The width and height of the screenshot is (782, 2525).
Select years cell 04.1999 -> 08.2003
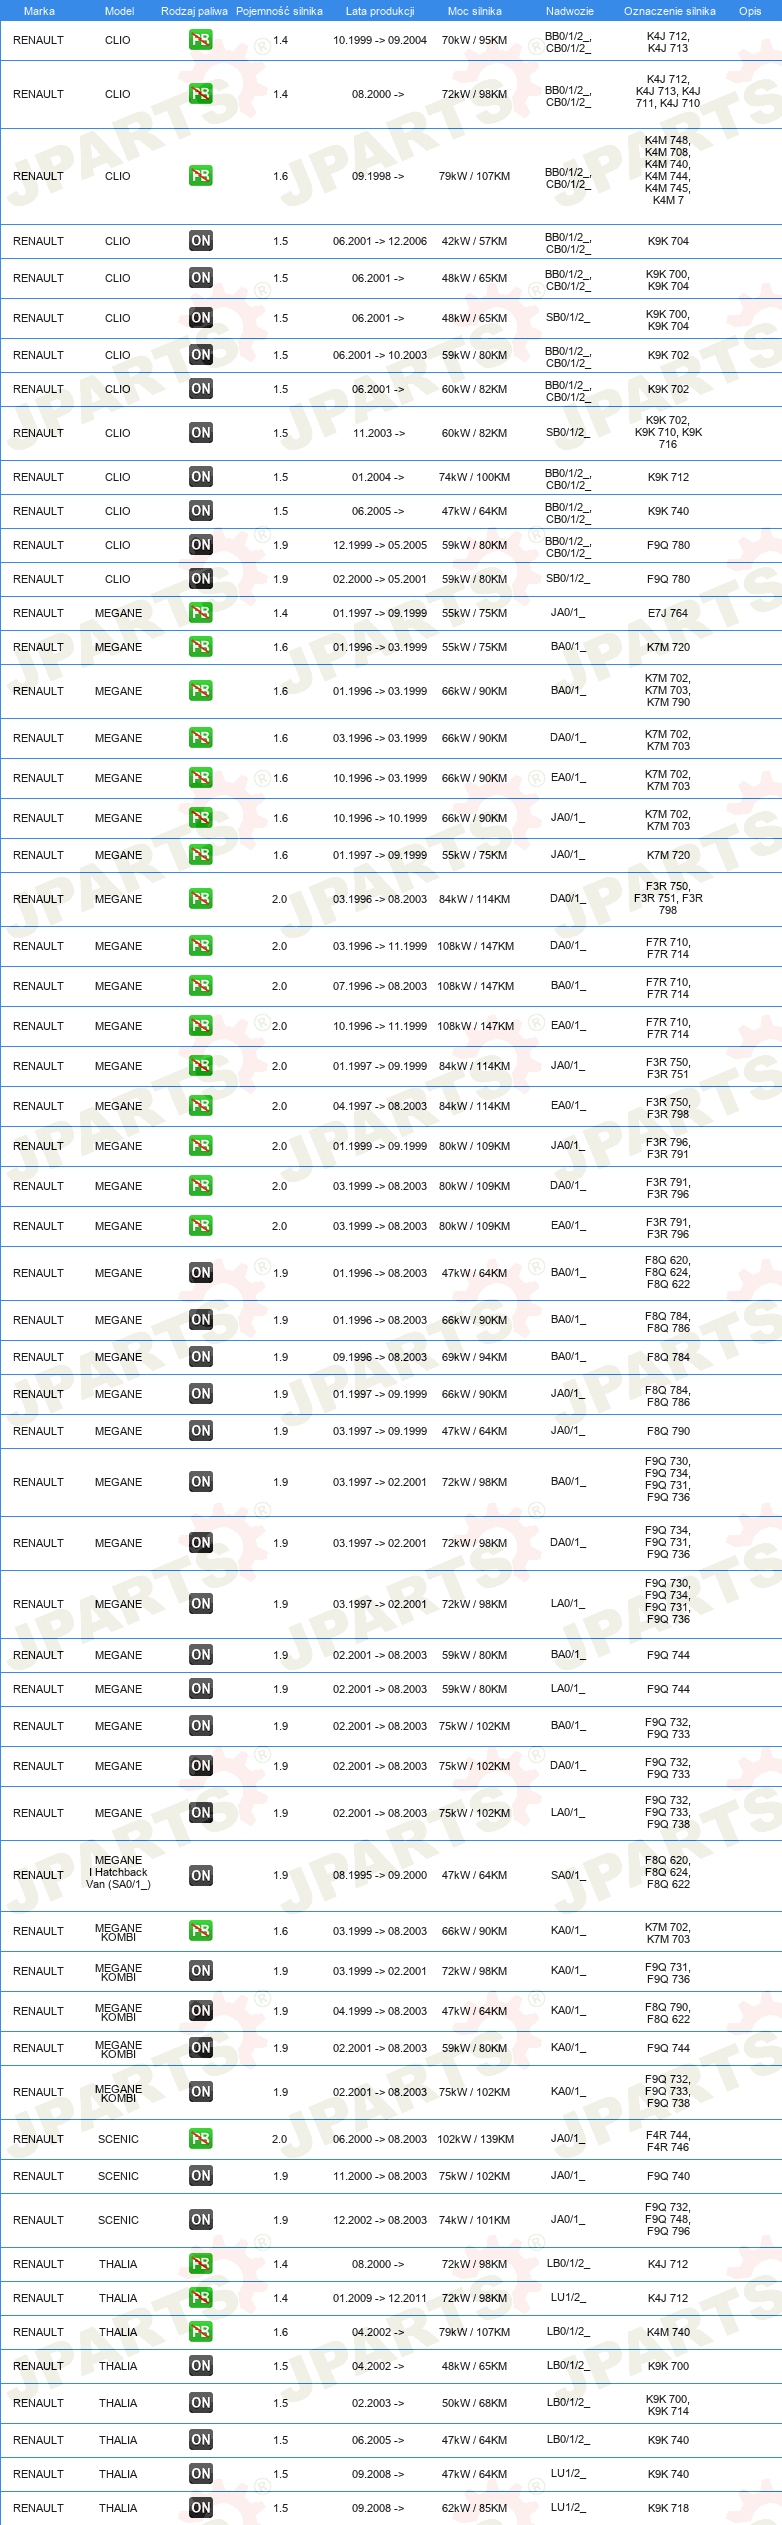pyautogui.click(x=380, y=2011)
